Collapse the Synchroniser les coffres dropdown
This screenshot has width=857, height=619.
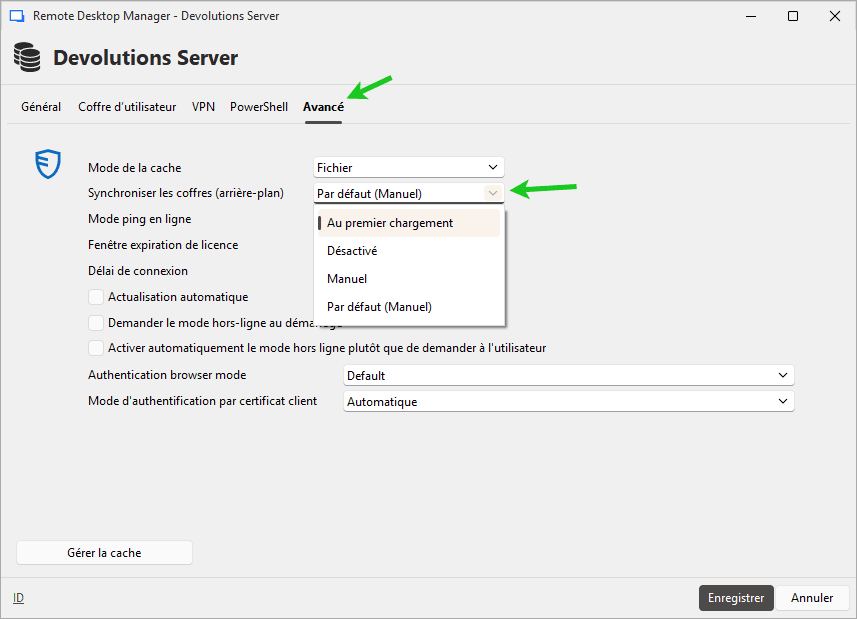coord(491,193)
